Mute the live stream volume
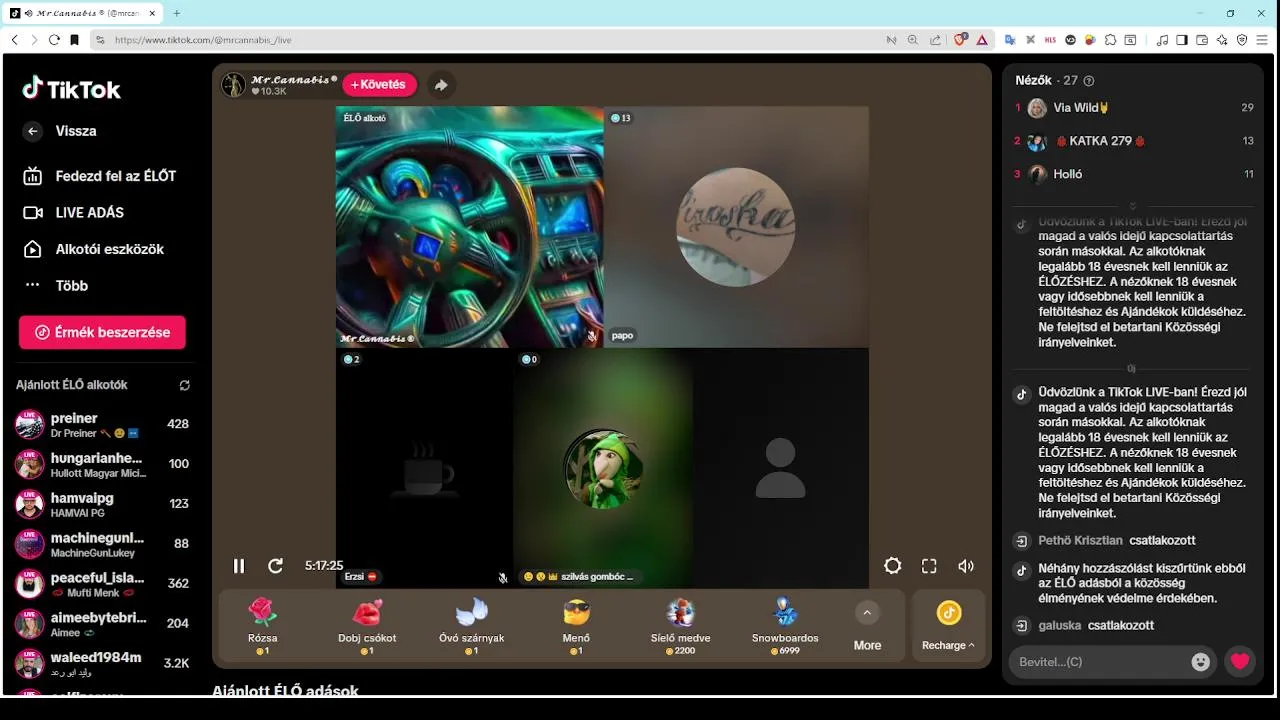Screen dimensions: 1280x720 point(965,566)
